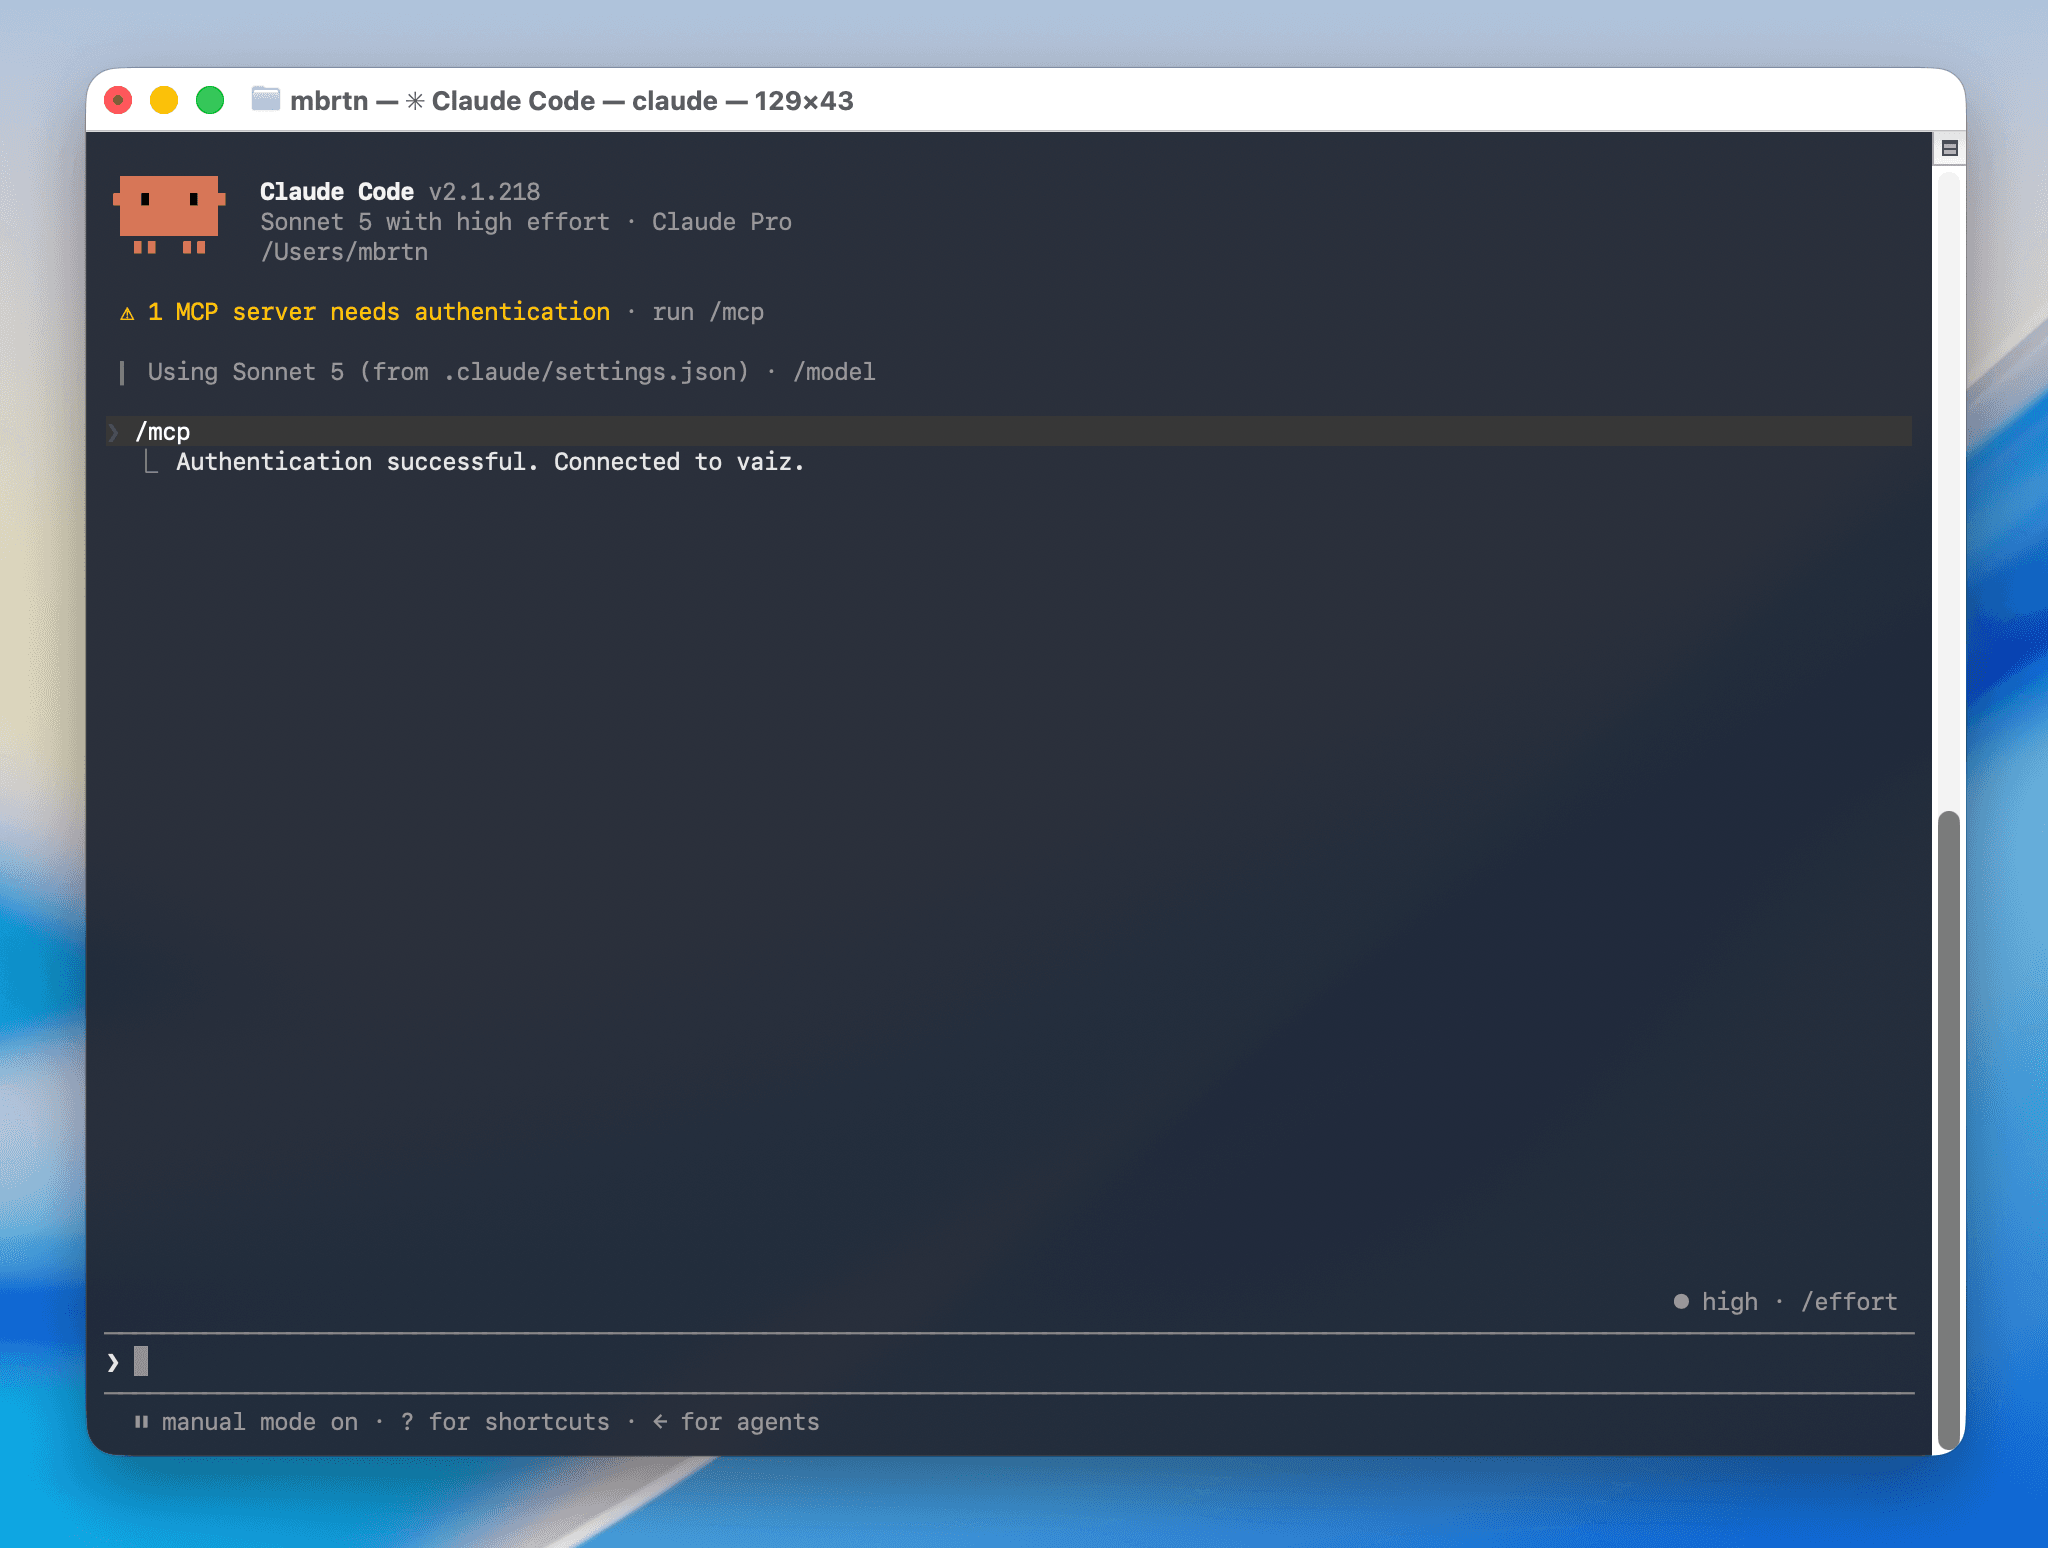2048x1548 pixels.
Task: Click the split pane icon above the scrollbar
Action: (x=1949, y=149)
